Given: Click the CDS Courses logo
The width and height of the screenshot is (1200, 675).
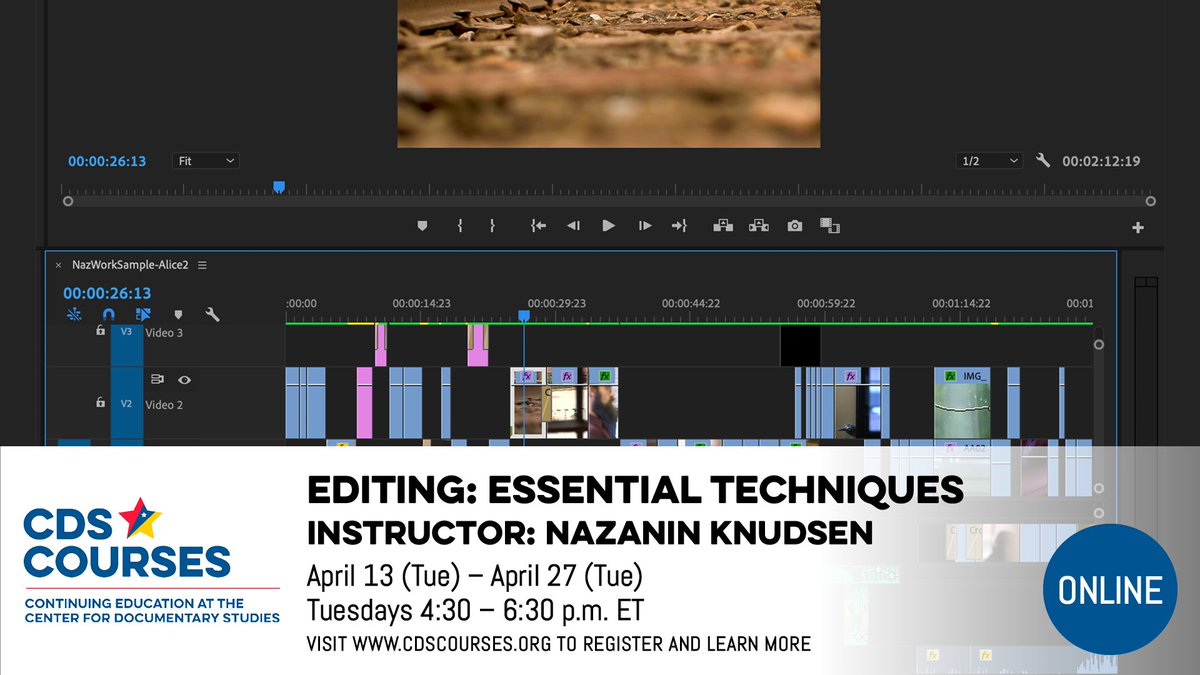Looking at the screenshot, I should [x=153, y=561].
